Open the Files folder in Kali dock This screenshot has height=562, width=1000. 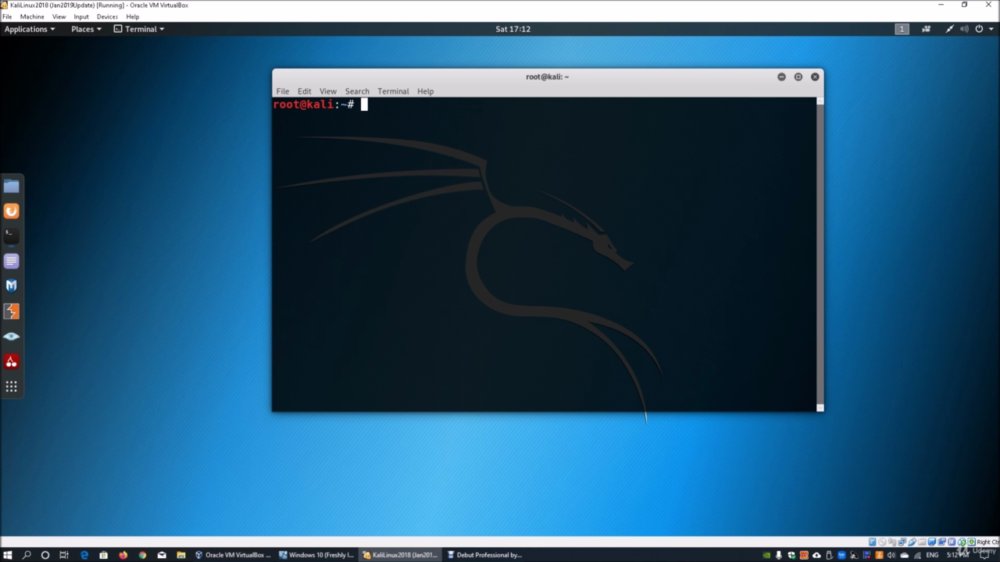click(11, 186)
